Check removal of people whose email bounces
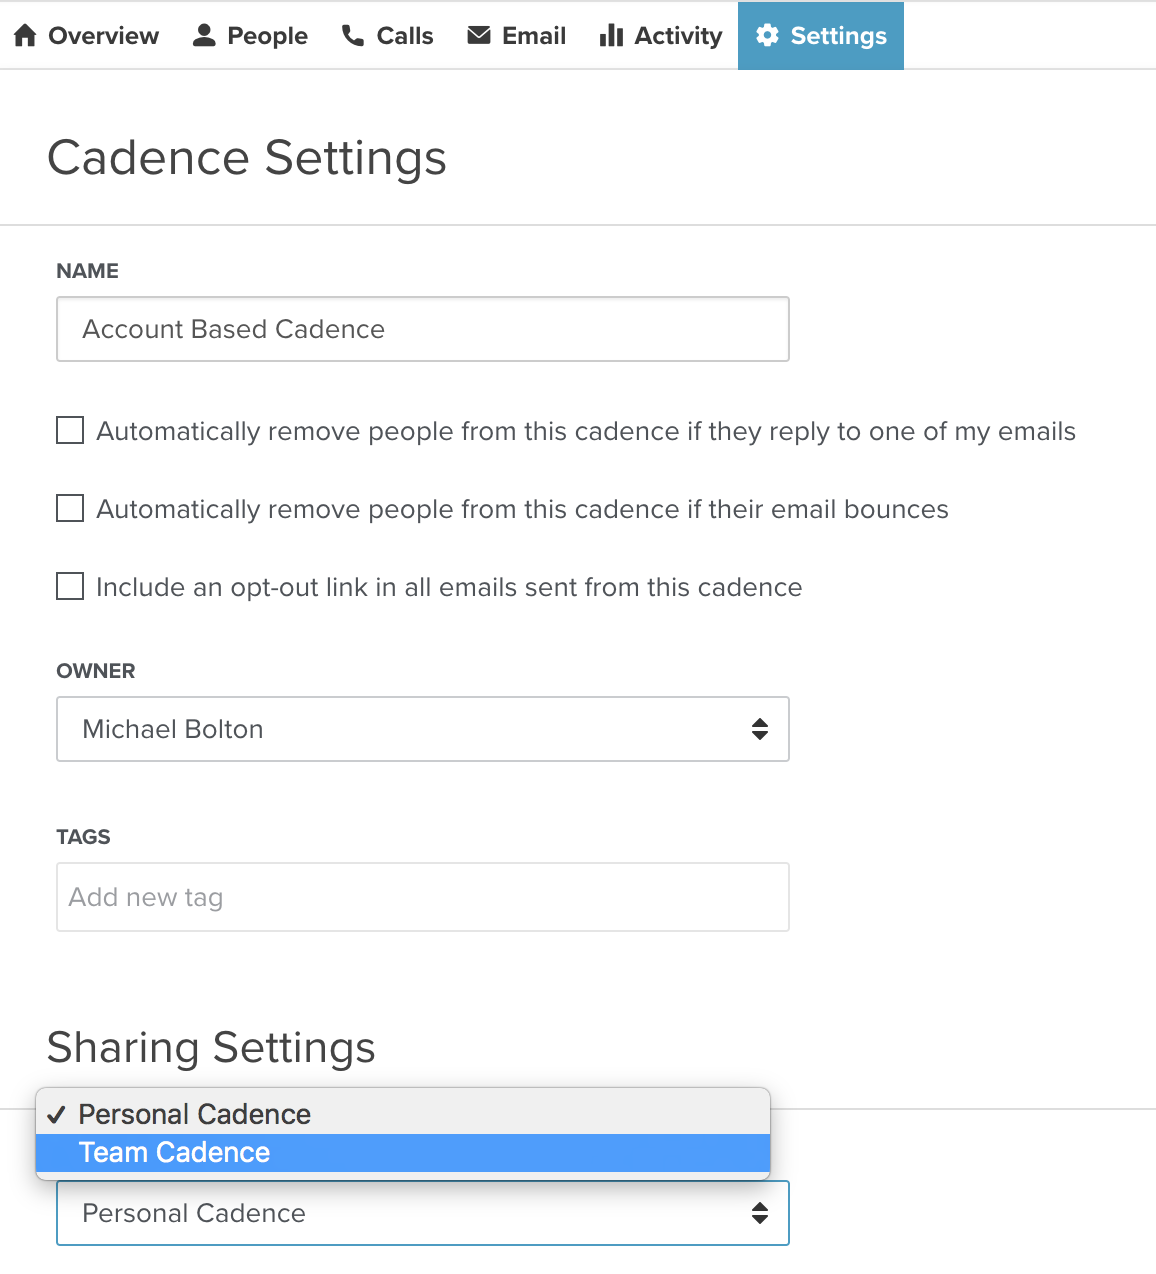This screenshot has height=1274, width=1156. [x=69, y=508]
